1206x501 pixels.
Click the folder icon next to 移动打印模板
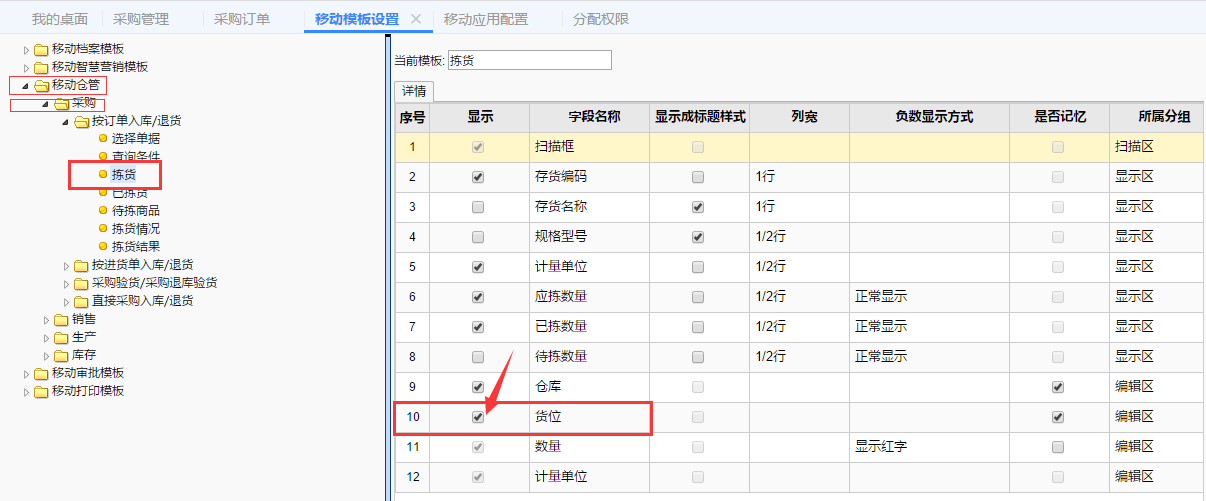coord(41,391)
